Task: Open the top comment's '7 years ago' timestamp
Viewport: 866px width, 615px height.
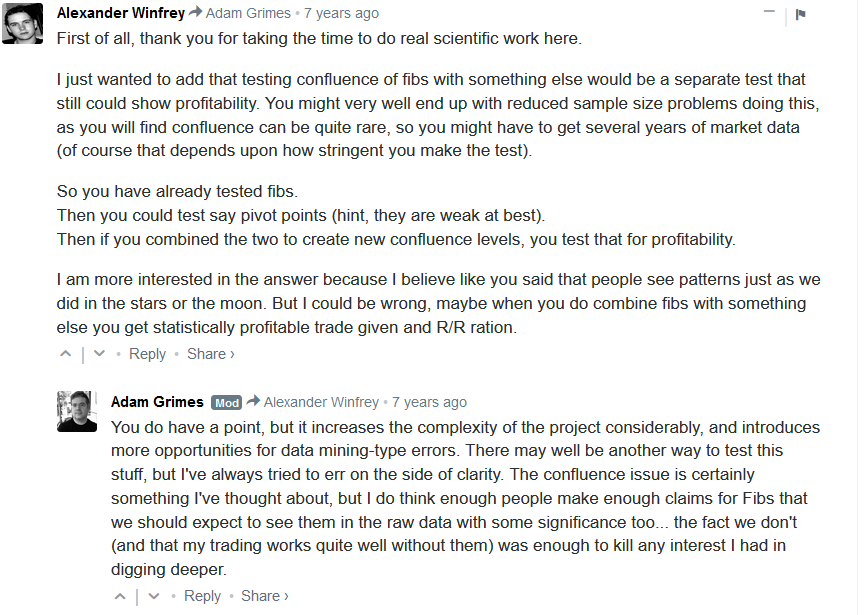Action: [x=341, y=14]
